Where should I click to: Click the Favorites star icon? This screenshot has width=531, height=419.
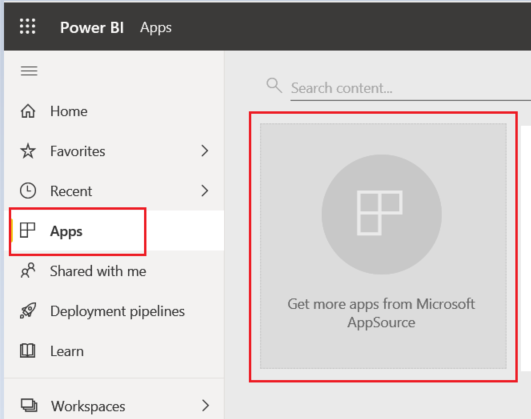tap(28, 151)
